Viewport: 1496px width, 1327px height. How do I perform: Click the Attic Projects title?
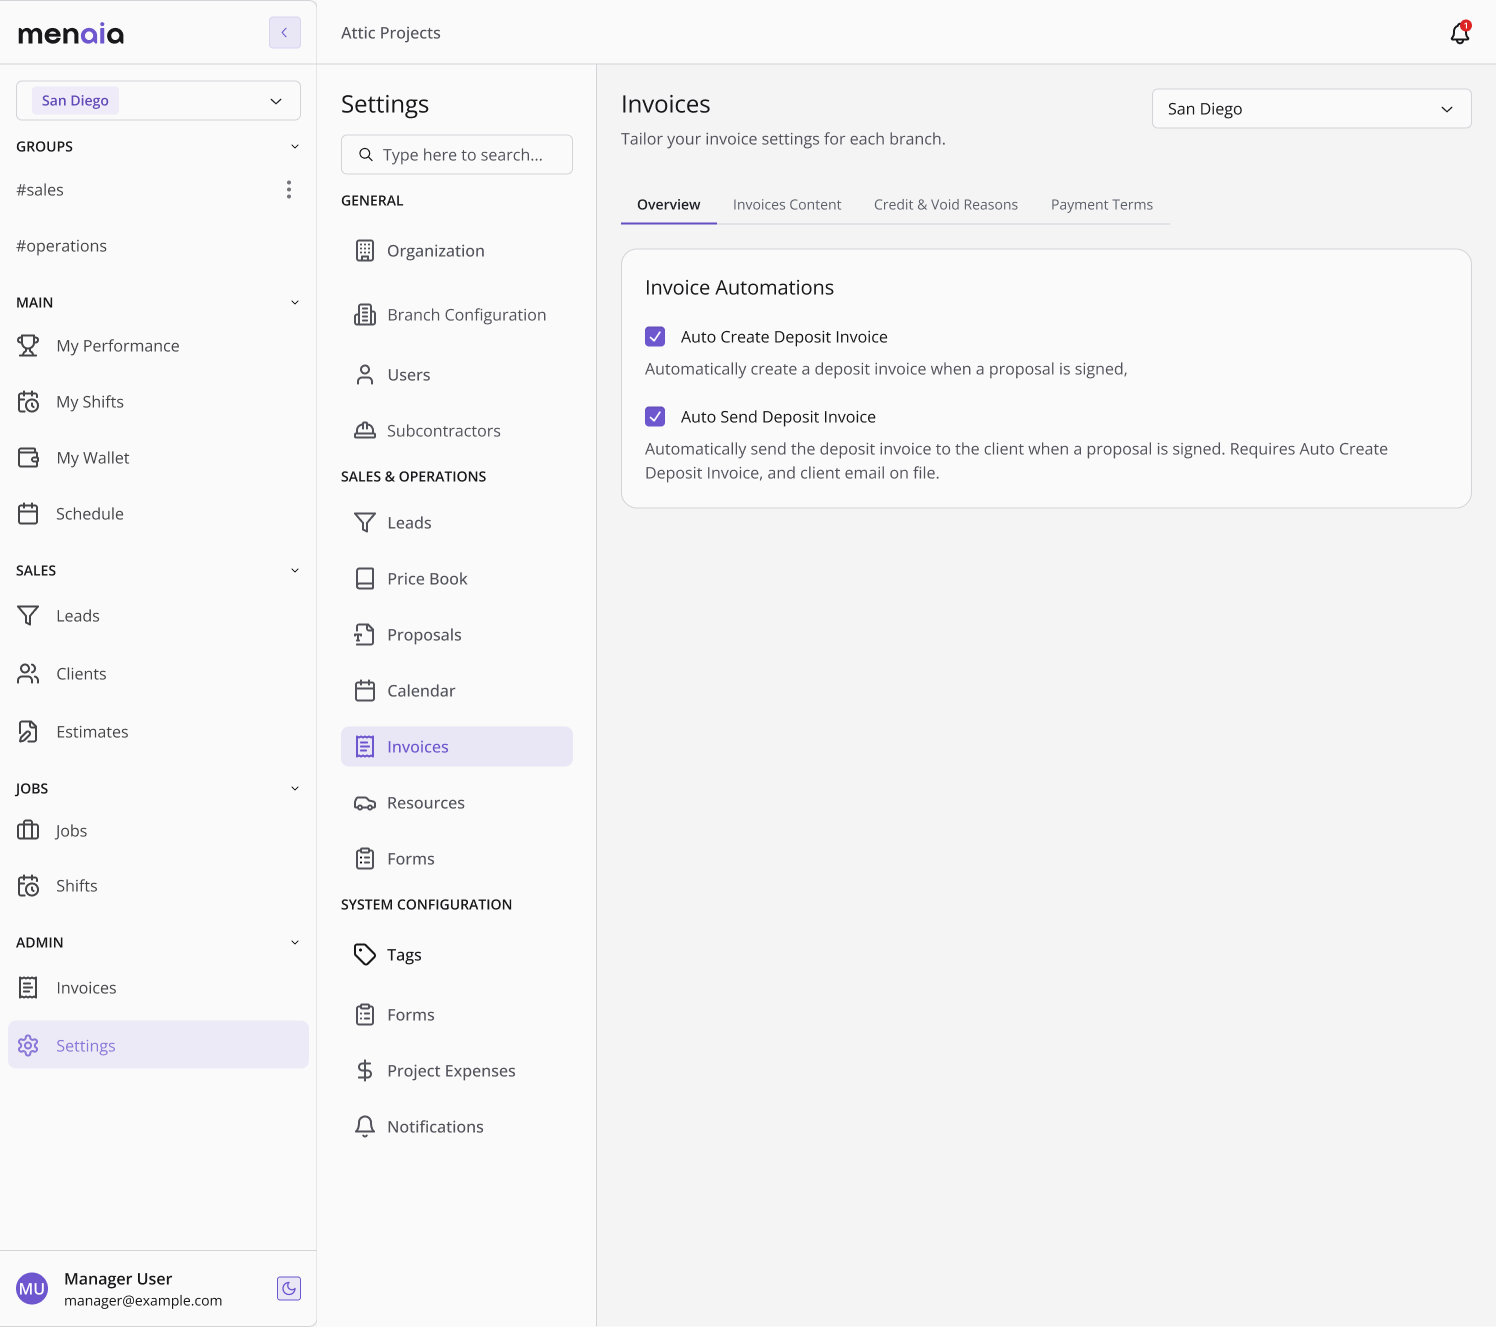391,33
